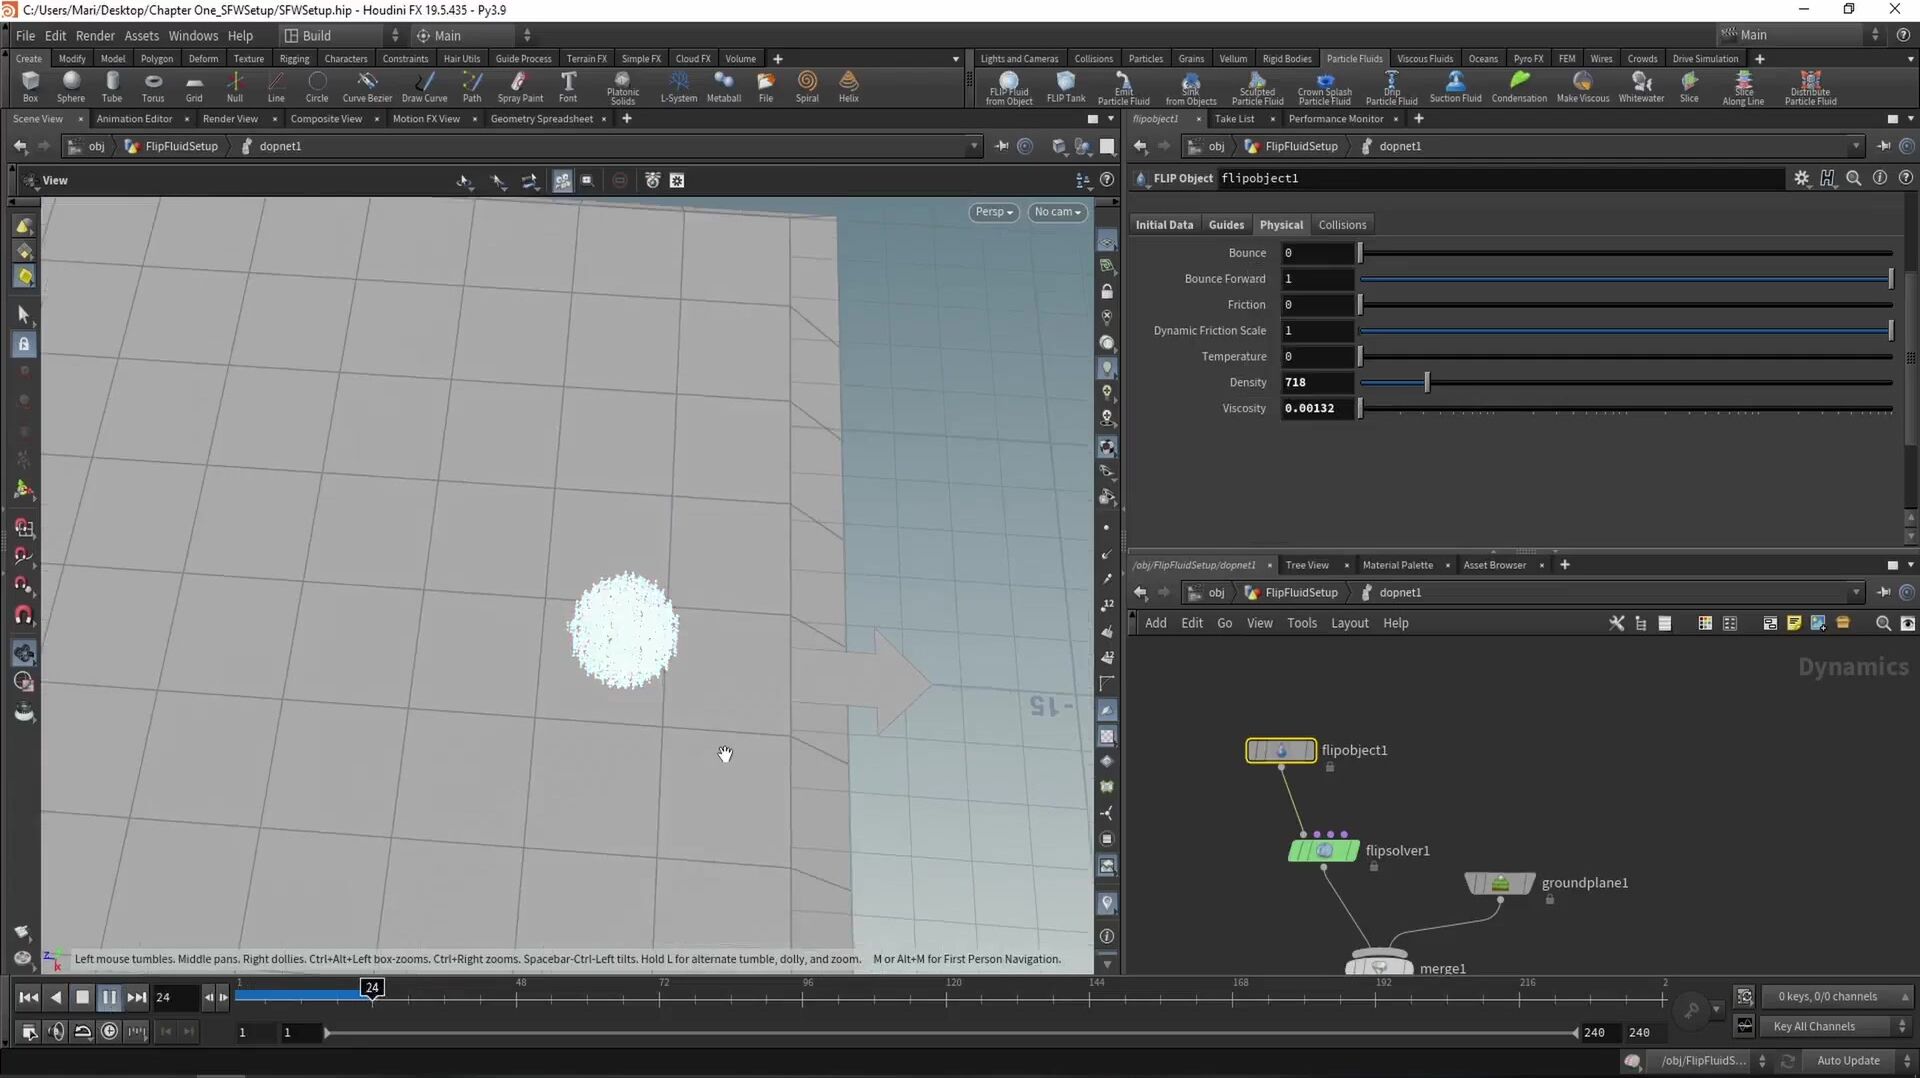Open the Persp viewport dropdown
This screenshot has width=1920, height=1078.
(x=993, y=212)
